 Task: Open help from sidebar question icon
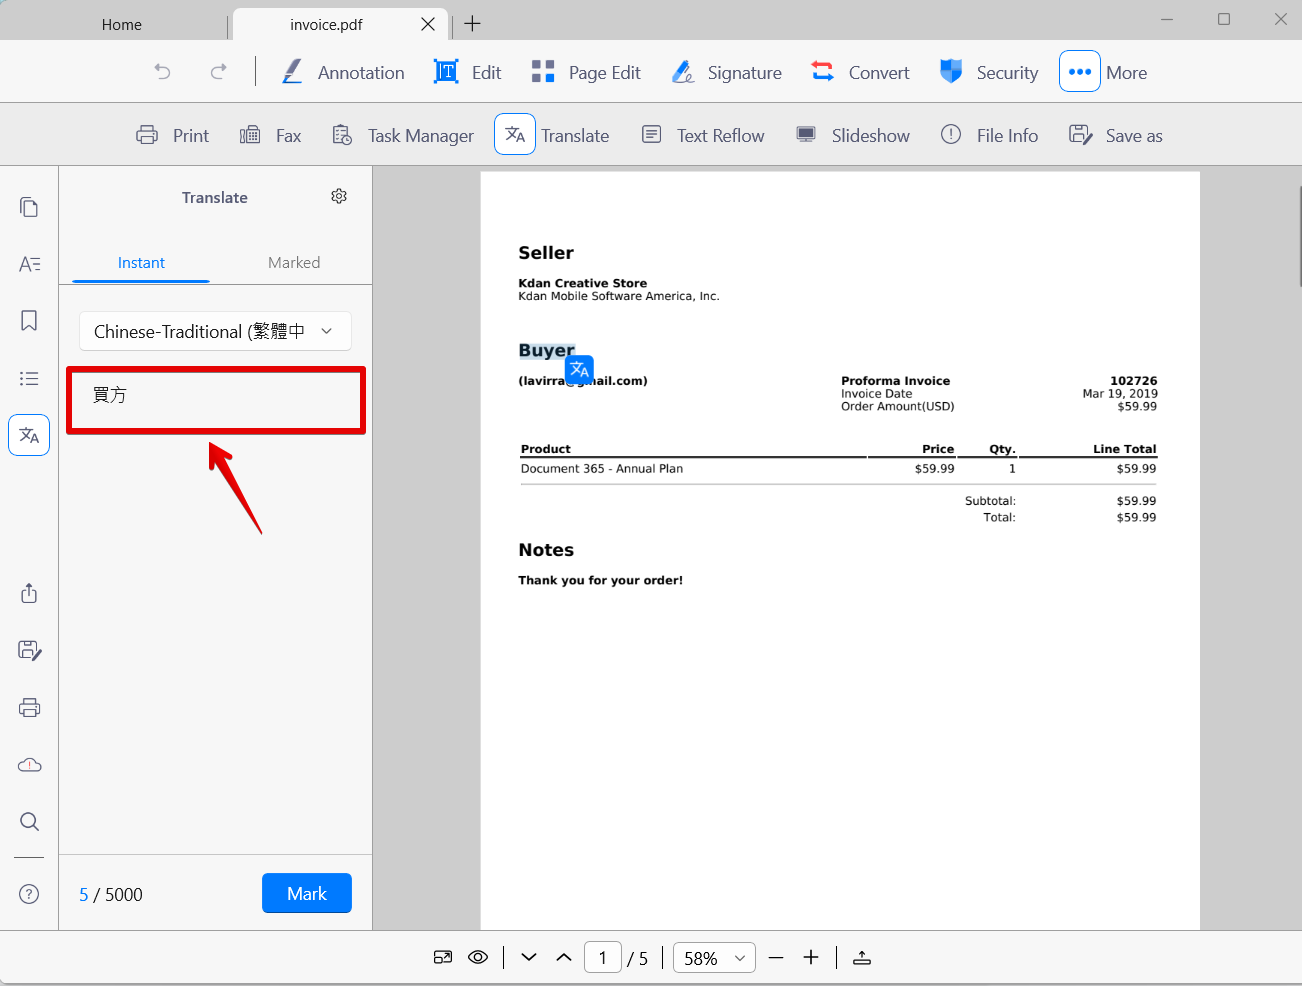(29, 894)
